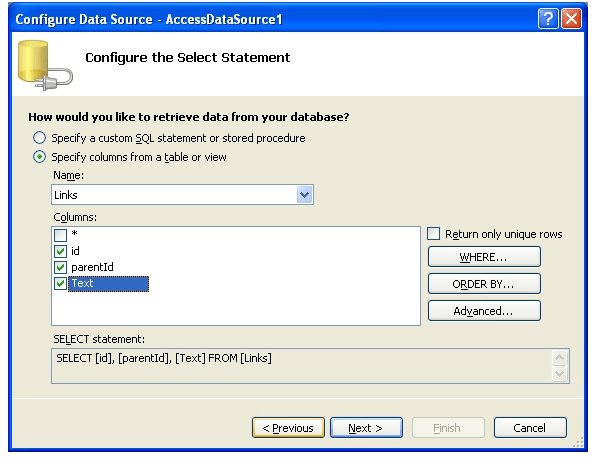The height and width of the screenshot is (460, 594).
Task: Click the database plug wizard icon
Action: click(x=45, y=65)
